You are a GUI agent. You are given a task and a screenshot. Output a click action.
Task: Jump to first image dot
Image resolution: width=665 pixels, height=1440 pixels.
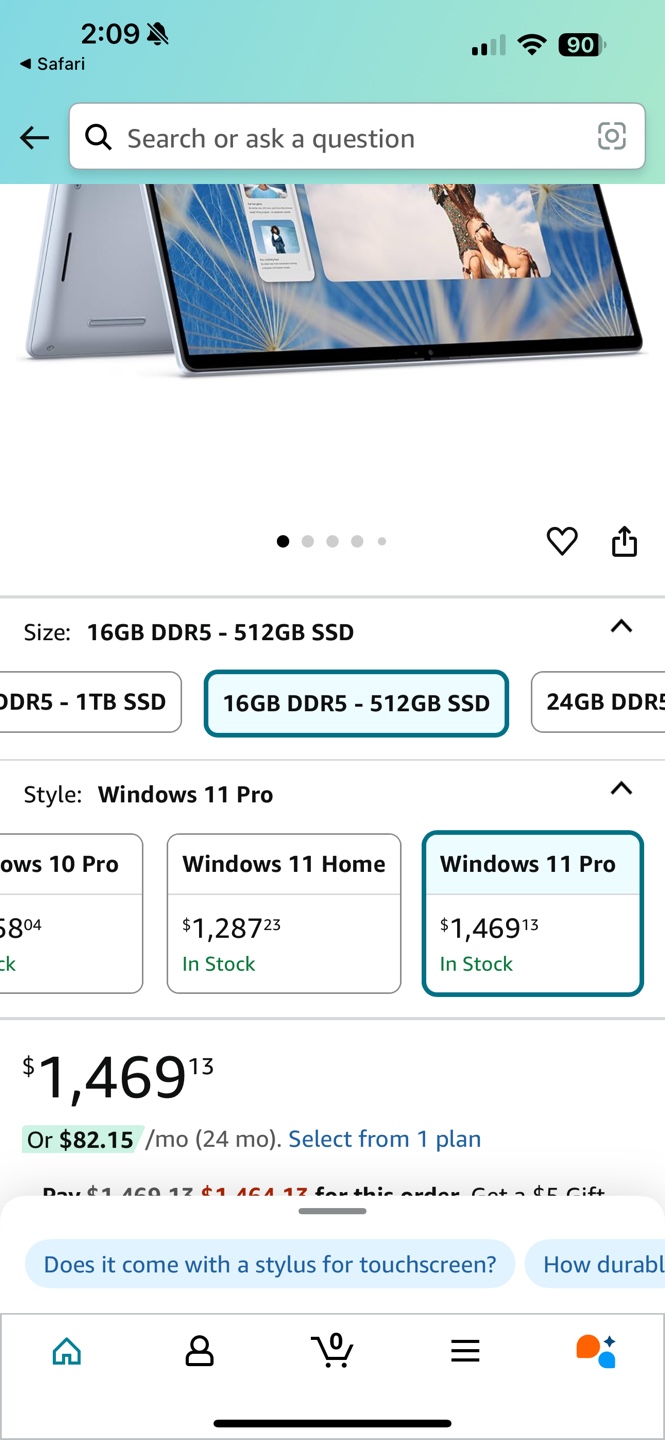283,541
